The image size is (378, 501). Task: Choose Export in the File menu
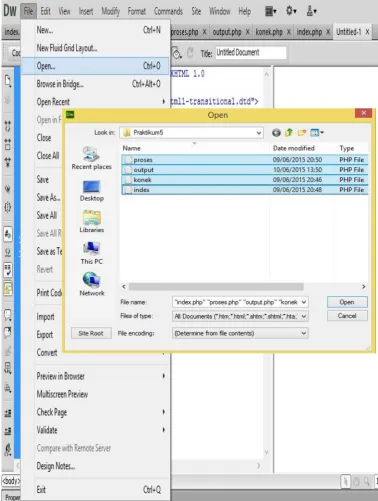click(x=45, y=335)
